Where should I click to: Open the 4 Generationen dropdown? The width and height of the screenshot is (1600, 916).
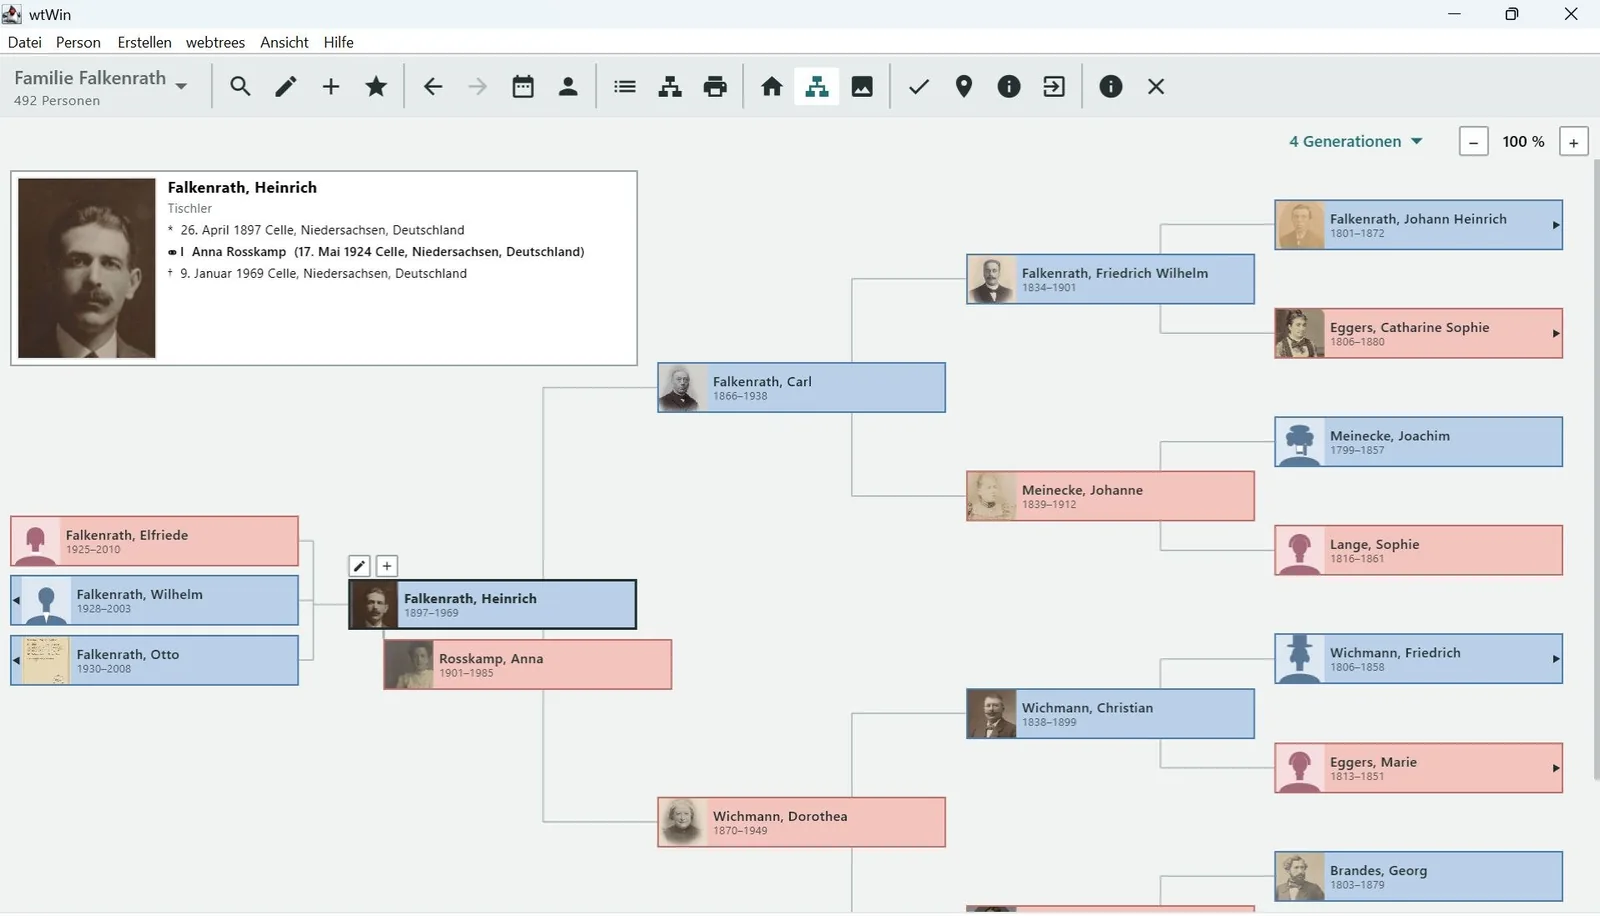click(1355, 142)
